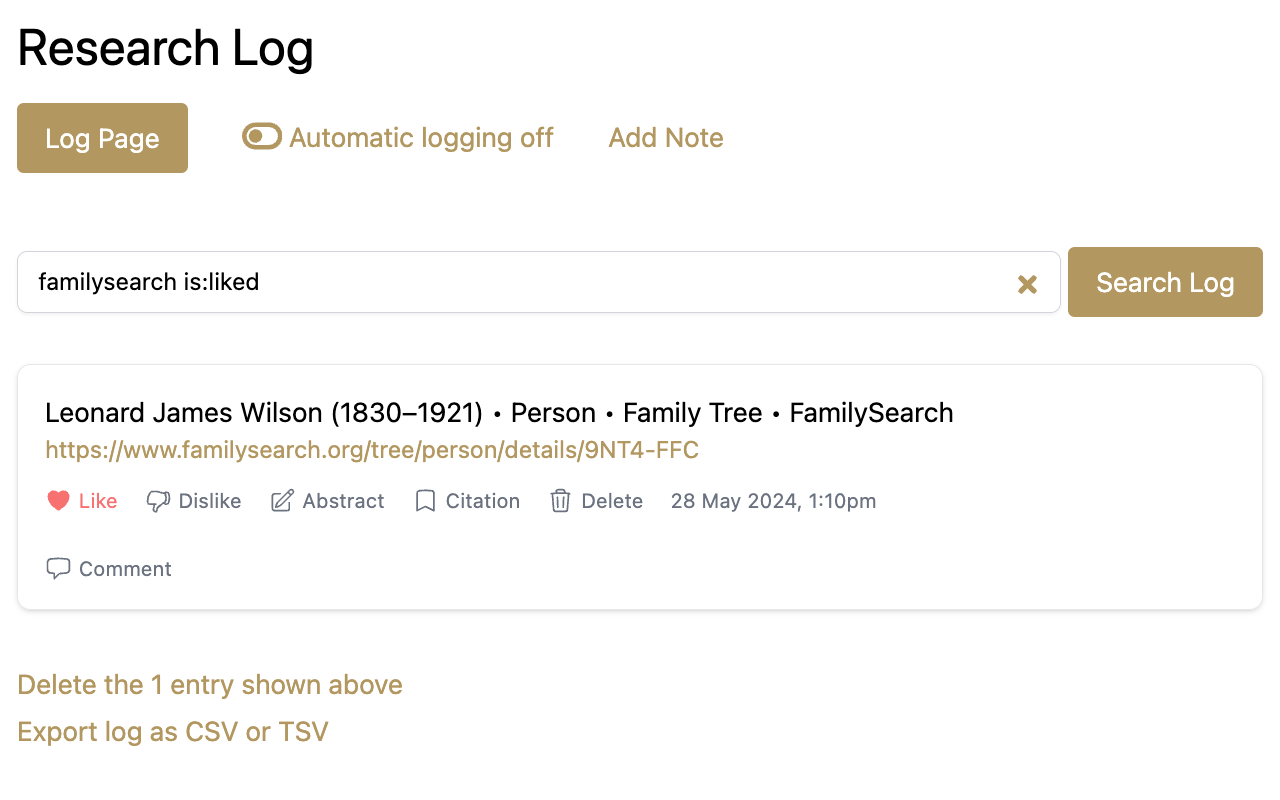The image size is (1280, 800).
Task: Open the familysearch.org person details URL
Action: (x=372, y=450)
